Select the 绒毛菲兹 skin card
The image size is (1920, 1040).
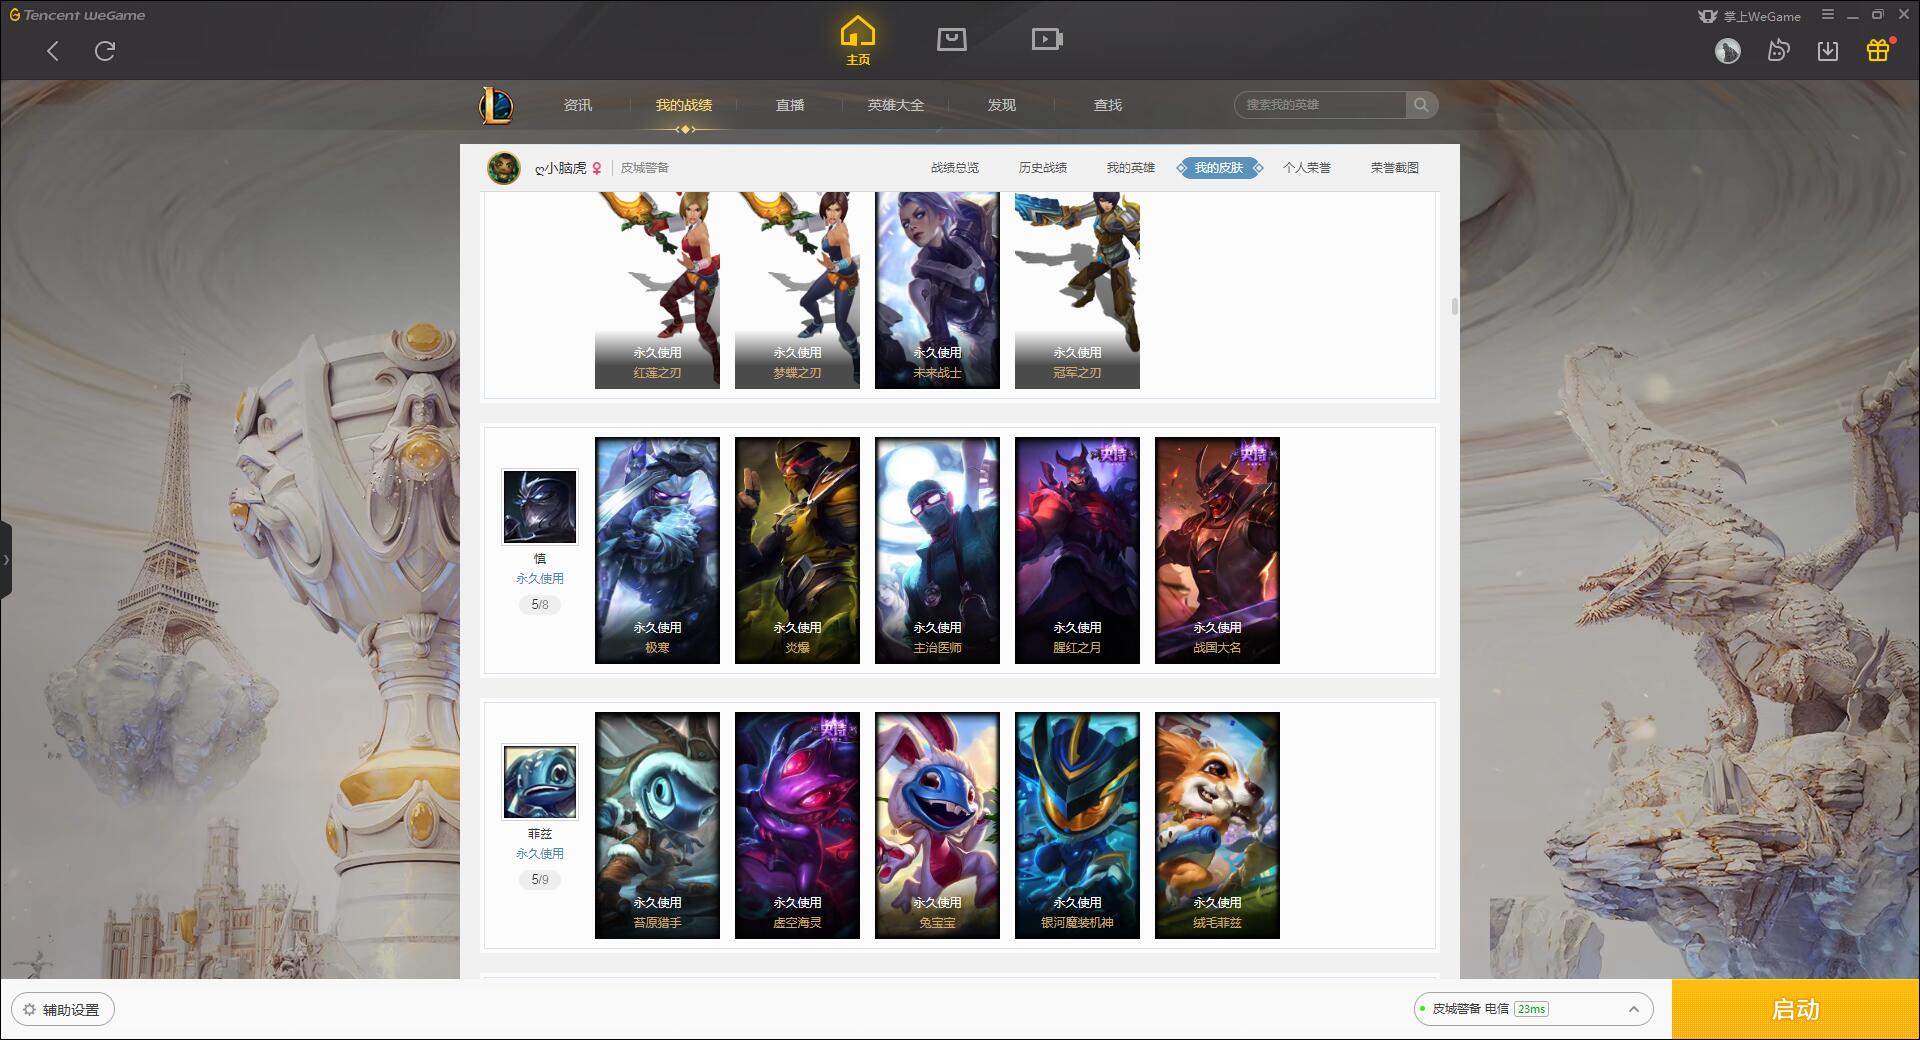[1217, 825]
